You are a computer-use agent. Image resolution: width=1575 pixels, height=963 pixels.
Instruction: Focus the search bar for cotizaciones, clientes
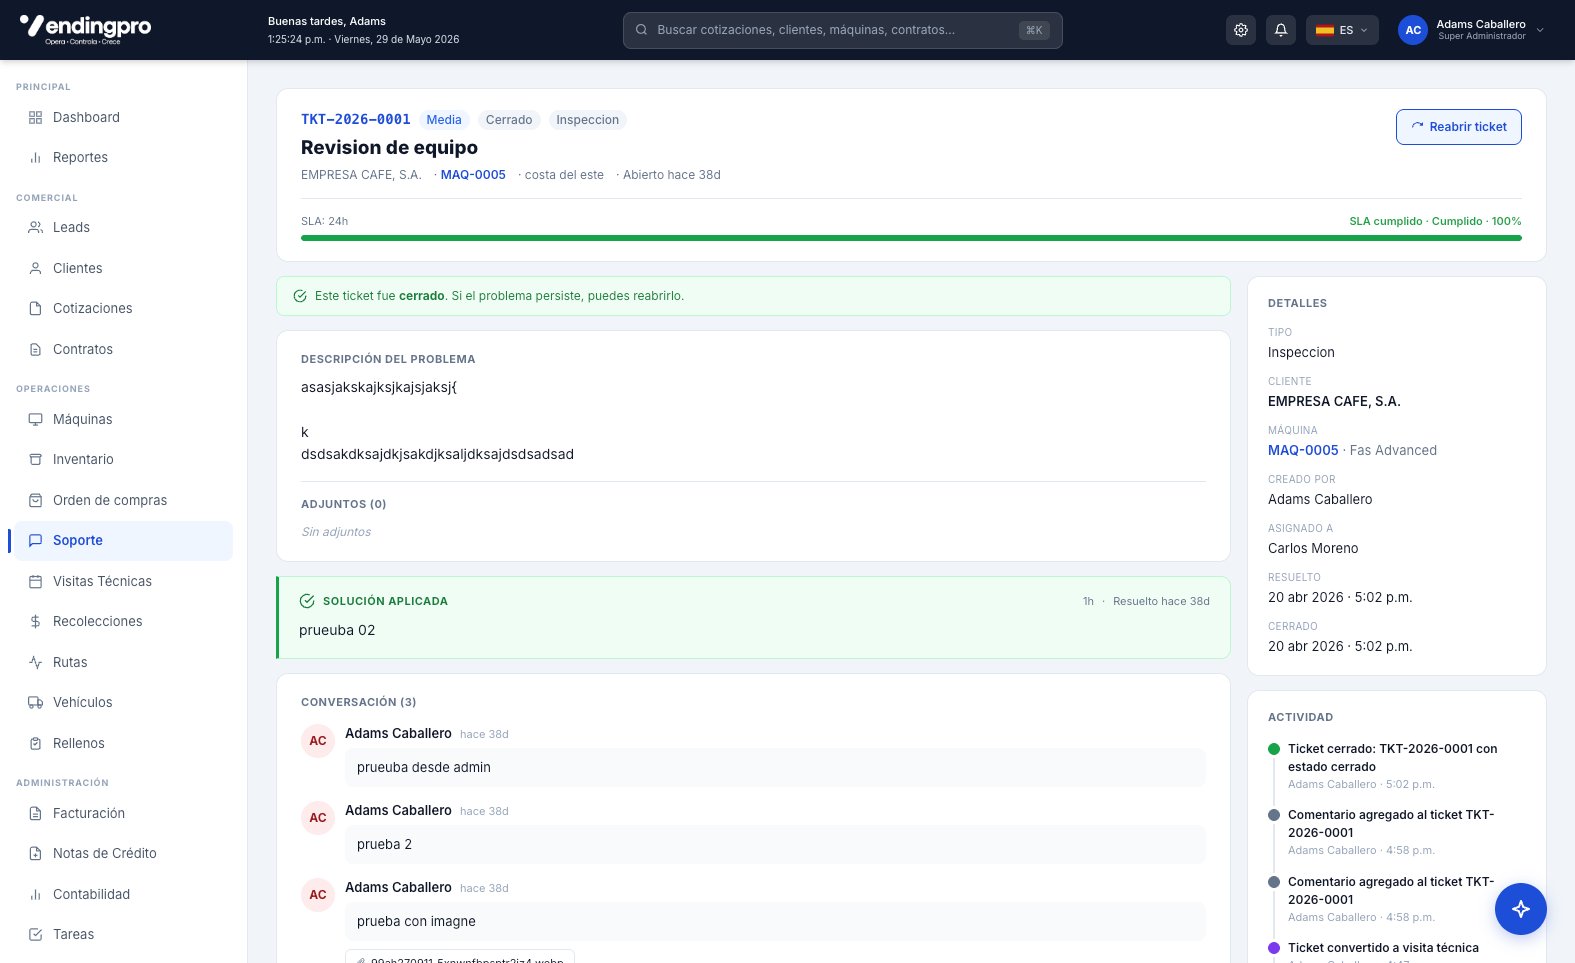[x=842, y=30]
